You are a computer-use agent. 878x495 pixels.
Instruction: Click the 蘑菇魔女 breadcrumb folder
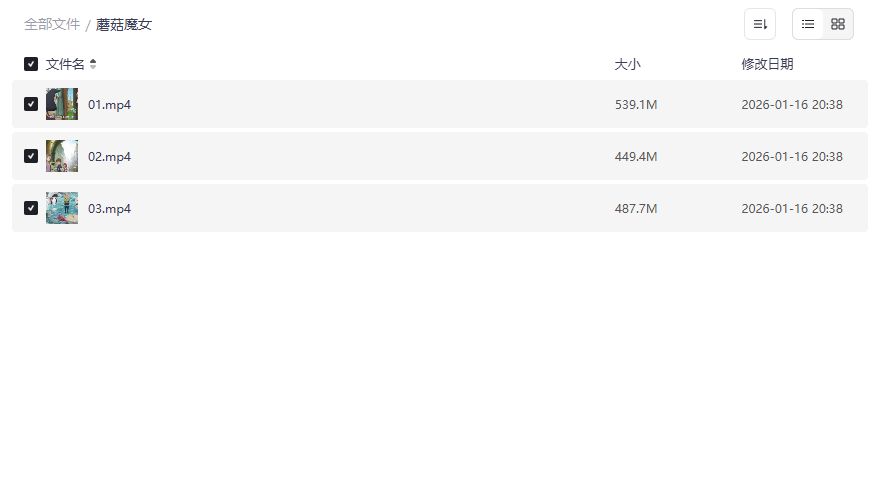point(124,24)
